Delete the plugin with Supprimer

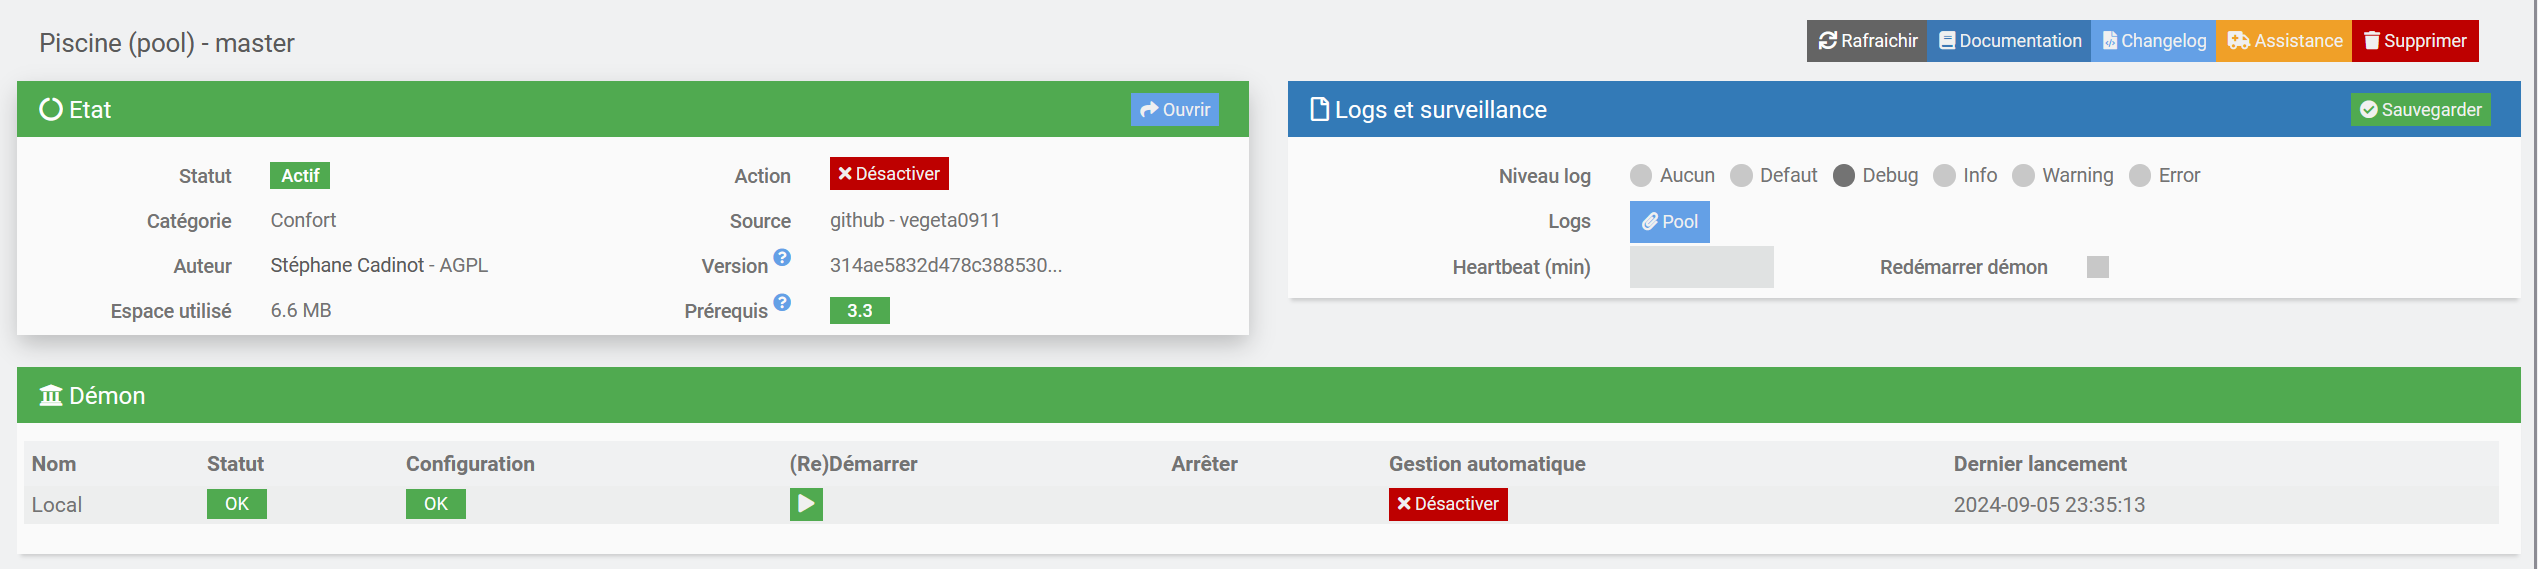2414,41
